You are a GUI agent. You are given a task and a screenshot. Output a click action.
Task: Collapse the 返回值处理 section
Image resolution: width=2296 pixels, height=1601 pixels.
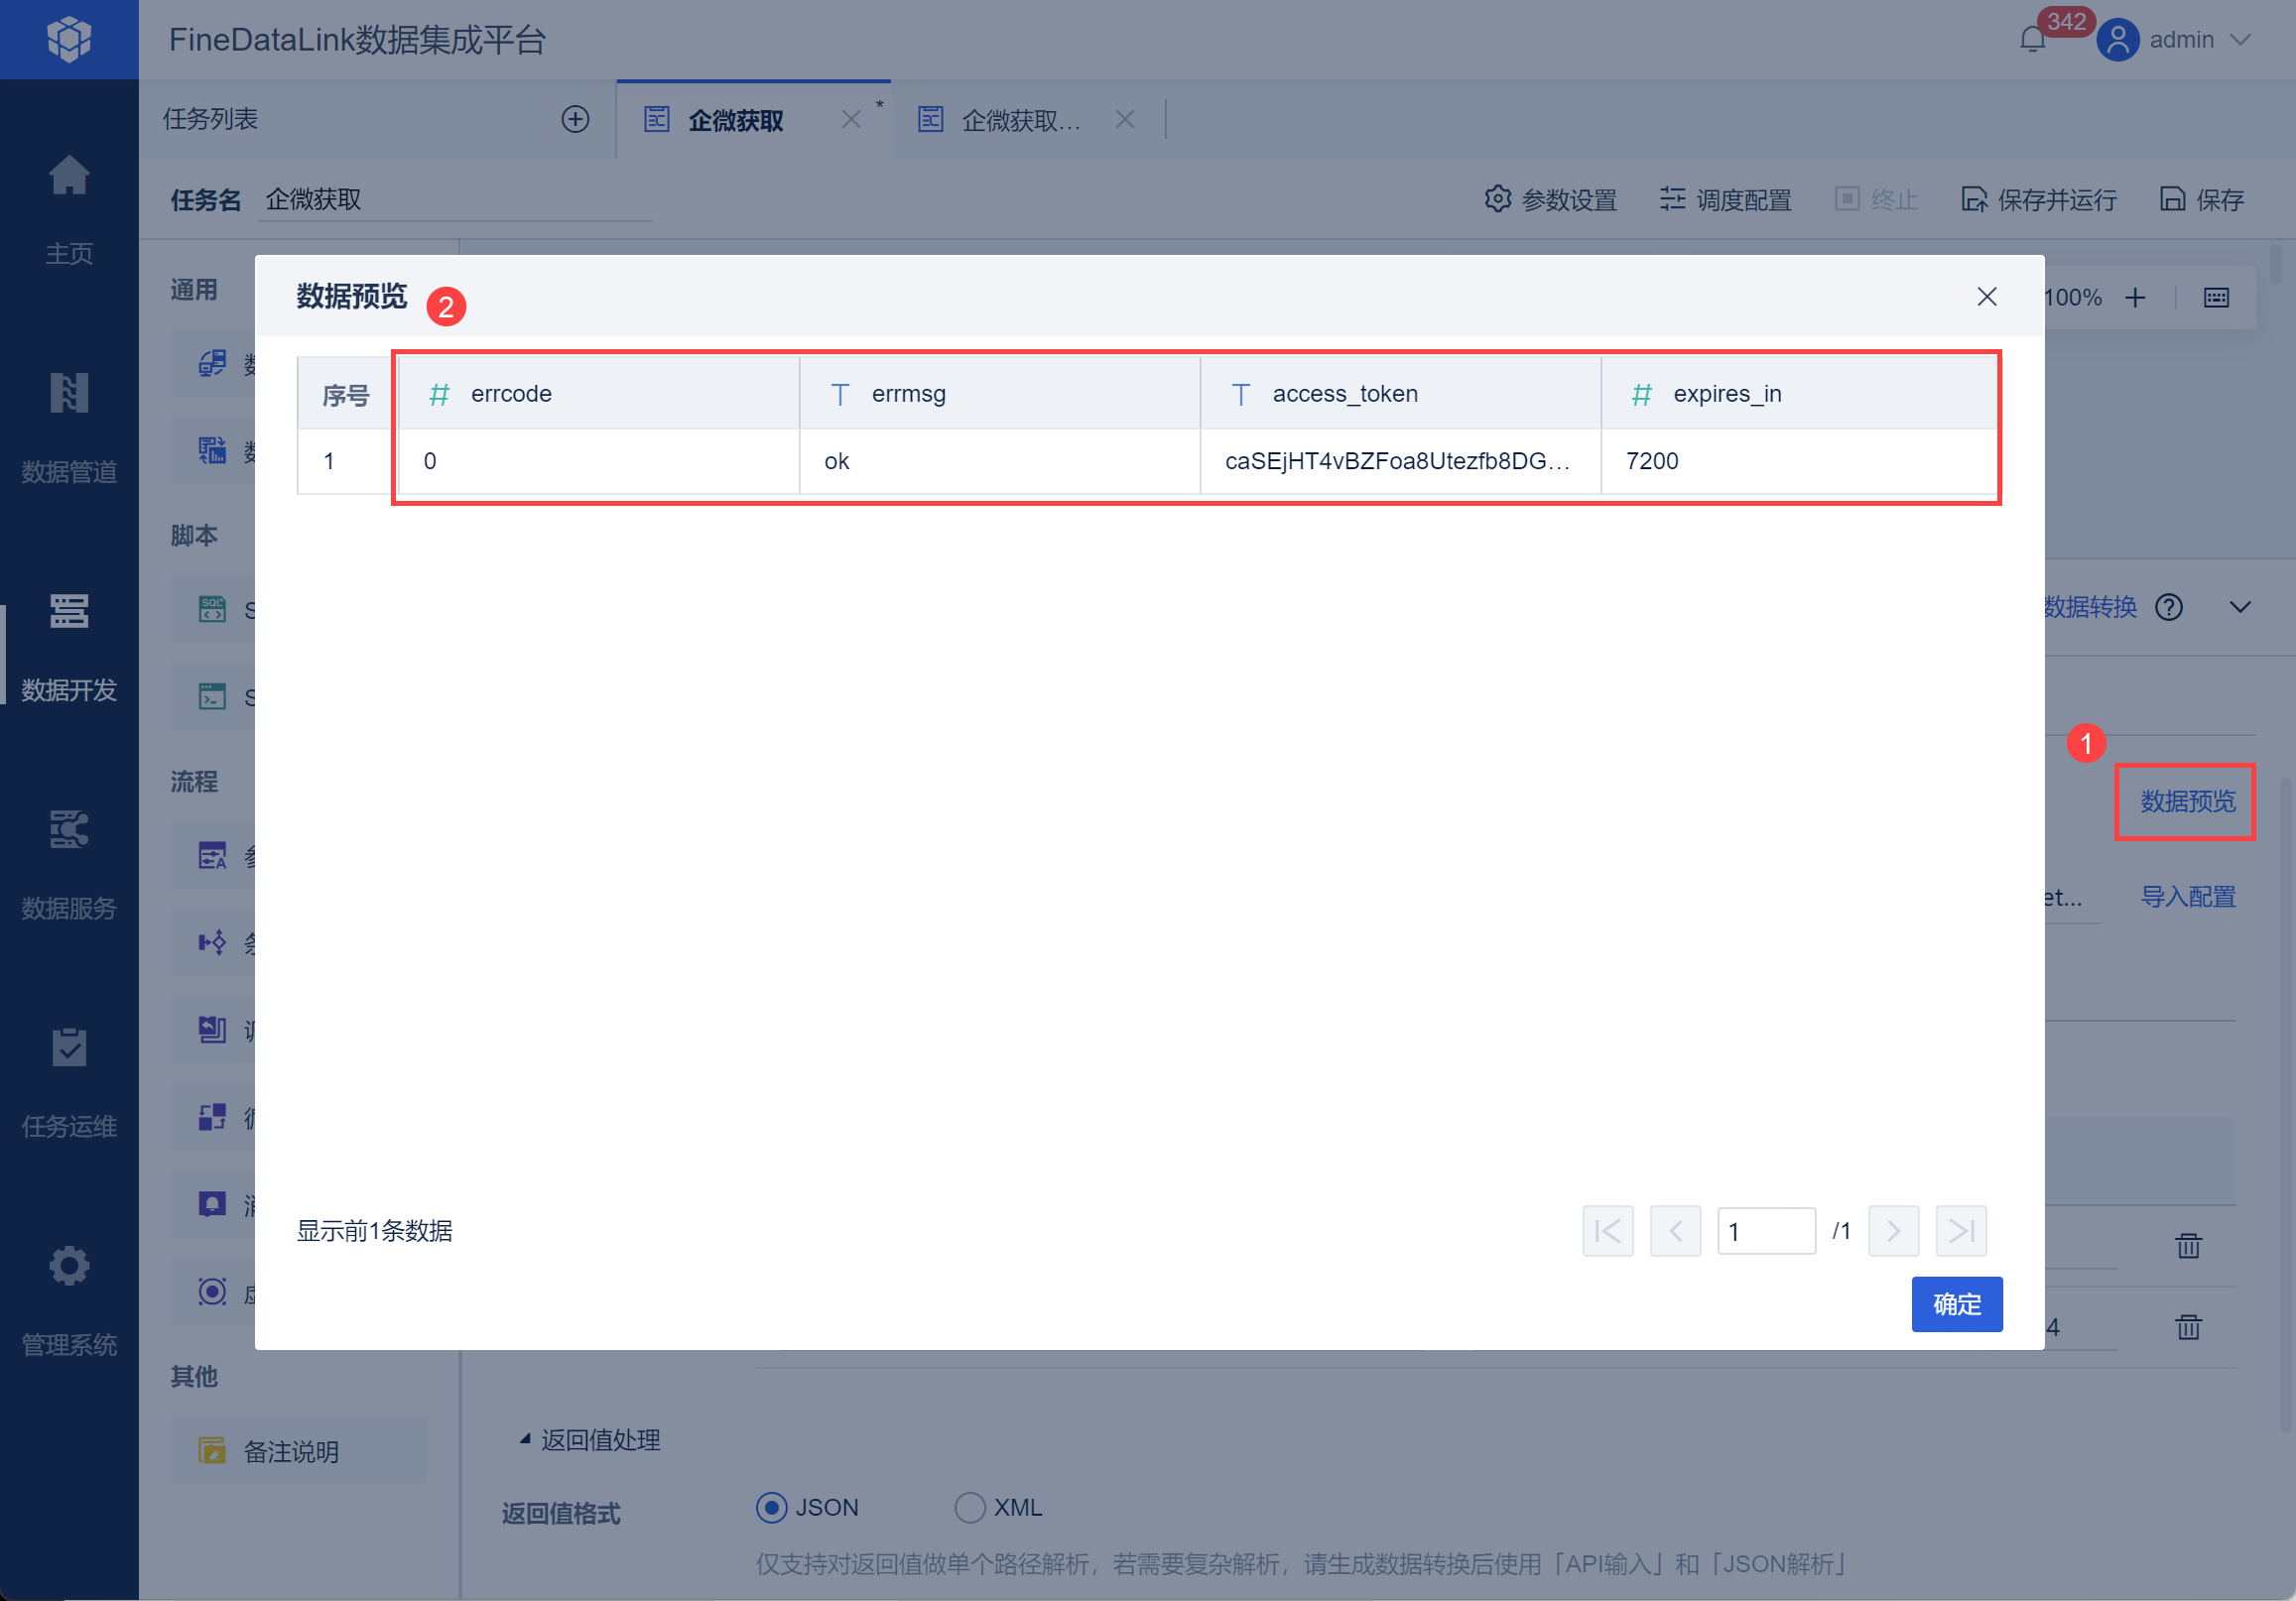526,1439
